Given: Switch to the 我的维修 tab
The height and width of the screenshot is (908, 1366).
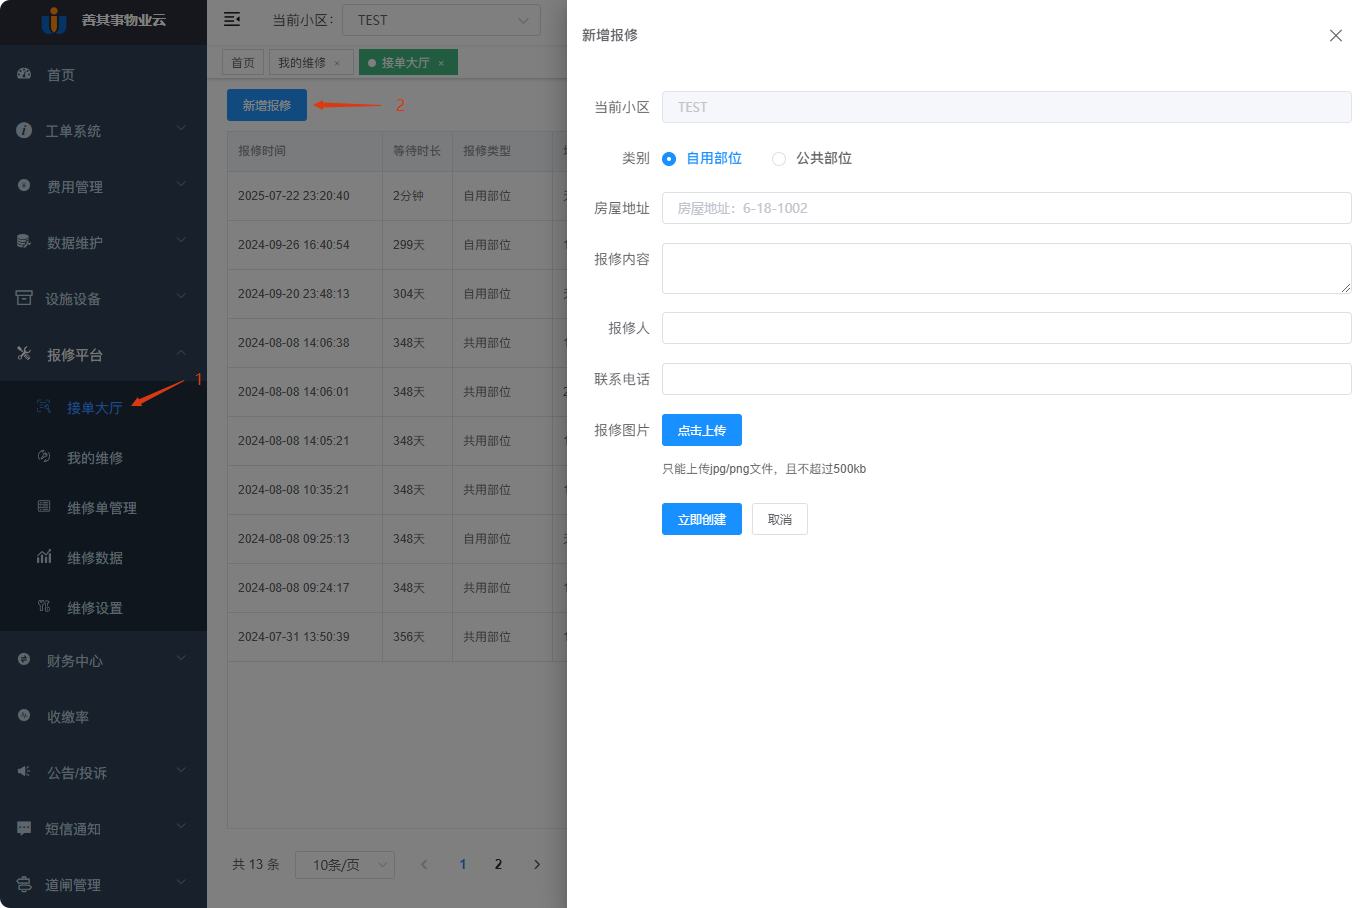Looking at the screenshot, I should 304,61.
